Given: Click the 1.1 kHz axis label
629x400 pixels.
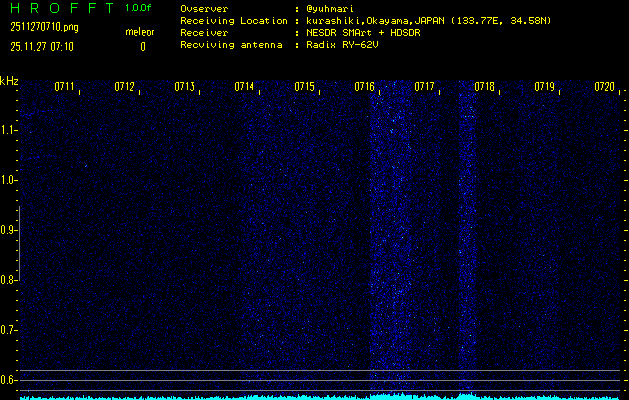Looking at the screenshot, I should click(8, 130).
